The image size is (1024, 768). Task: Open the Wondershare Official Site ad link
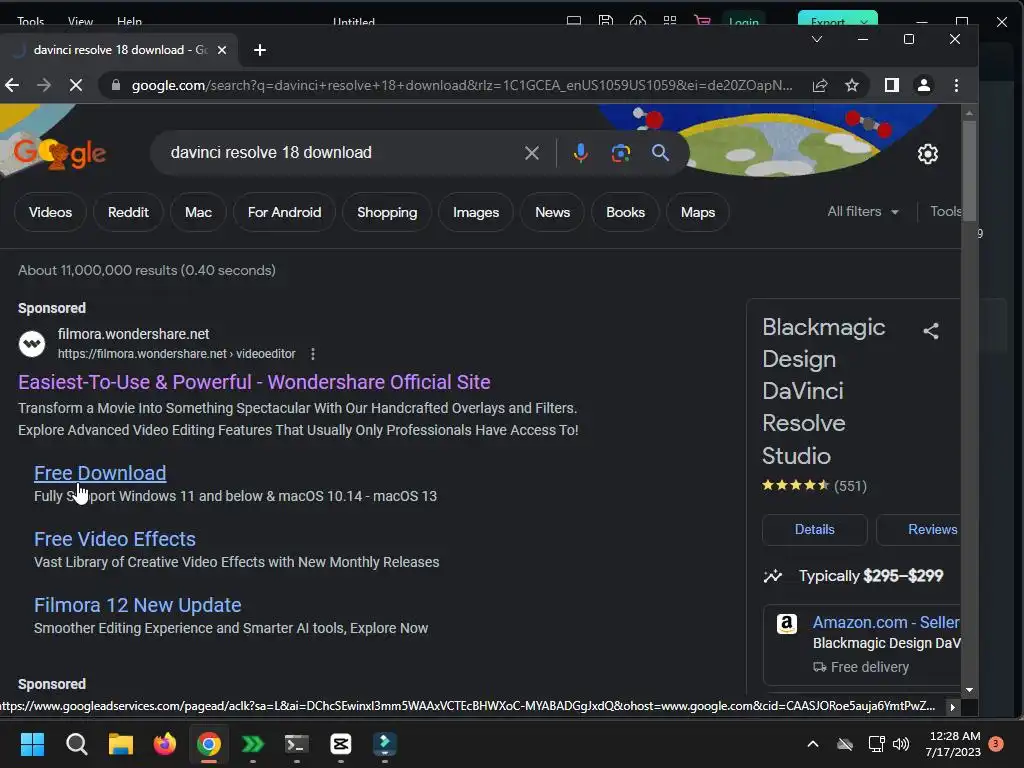tap(254, 382)
